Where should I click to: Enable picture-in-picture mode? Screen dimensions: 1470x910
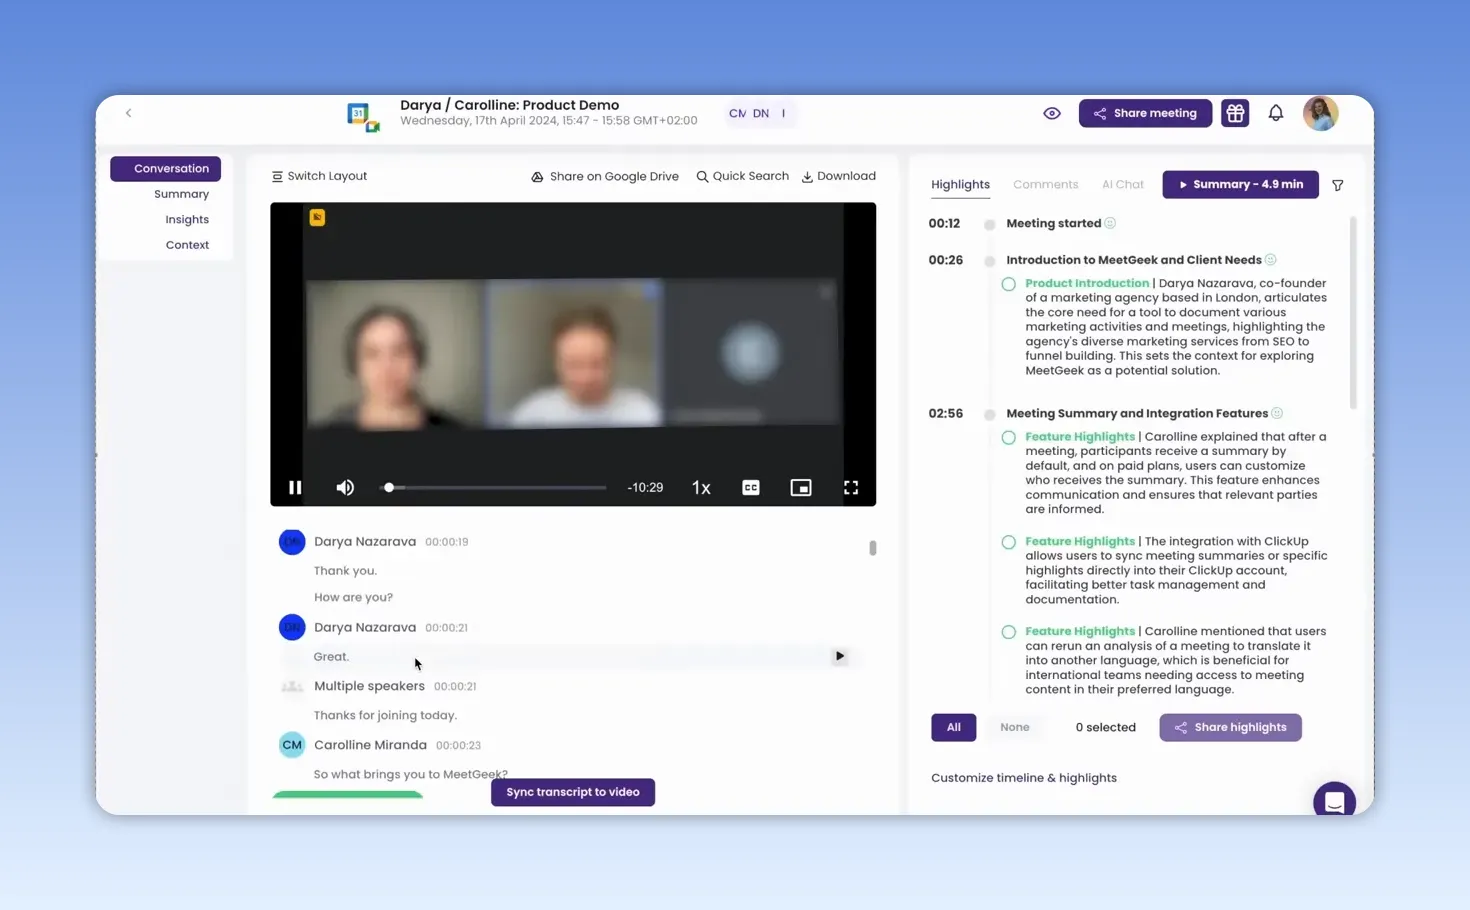(x=801, y=488)
